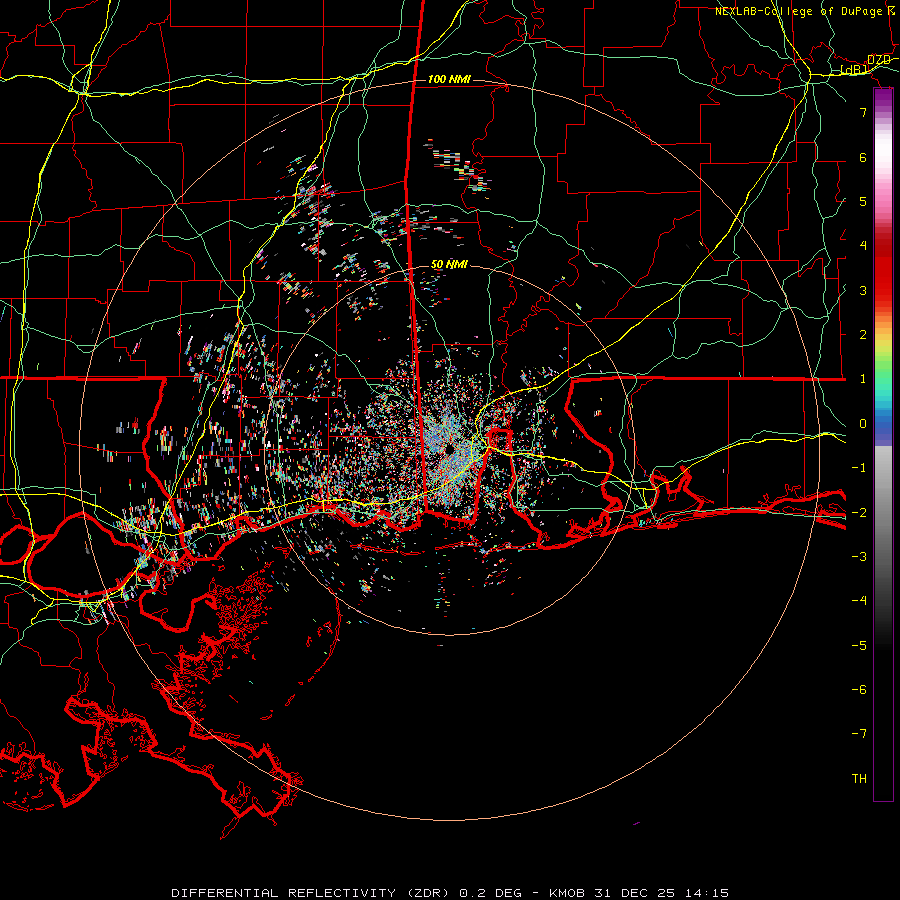Select the 6 tick on the color scale
900x900 pixels.
click(863, 157)
